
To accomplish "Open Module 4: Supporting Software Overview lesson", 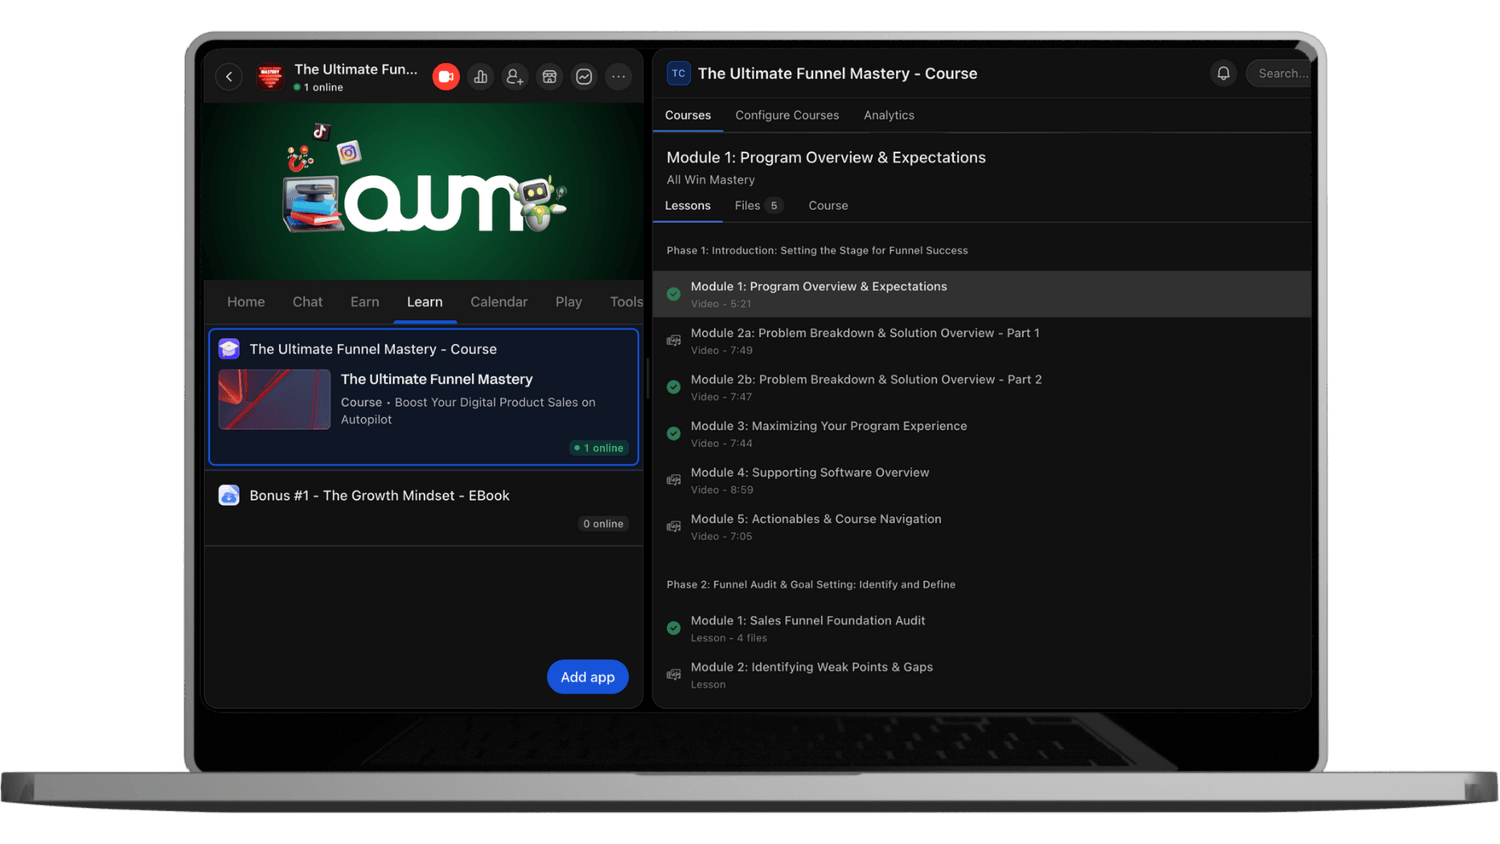I will tap(809, 473).
